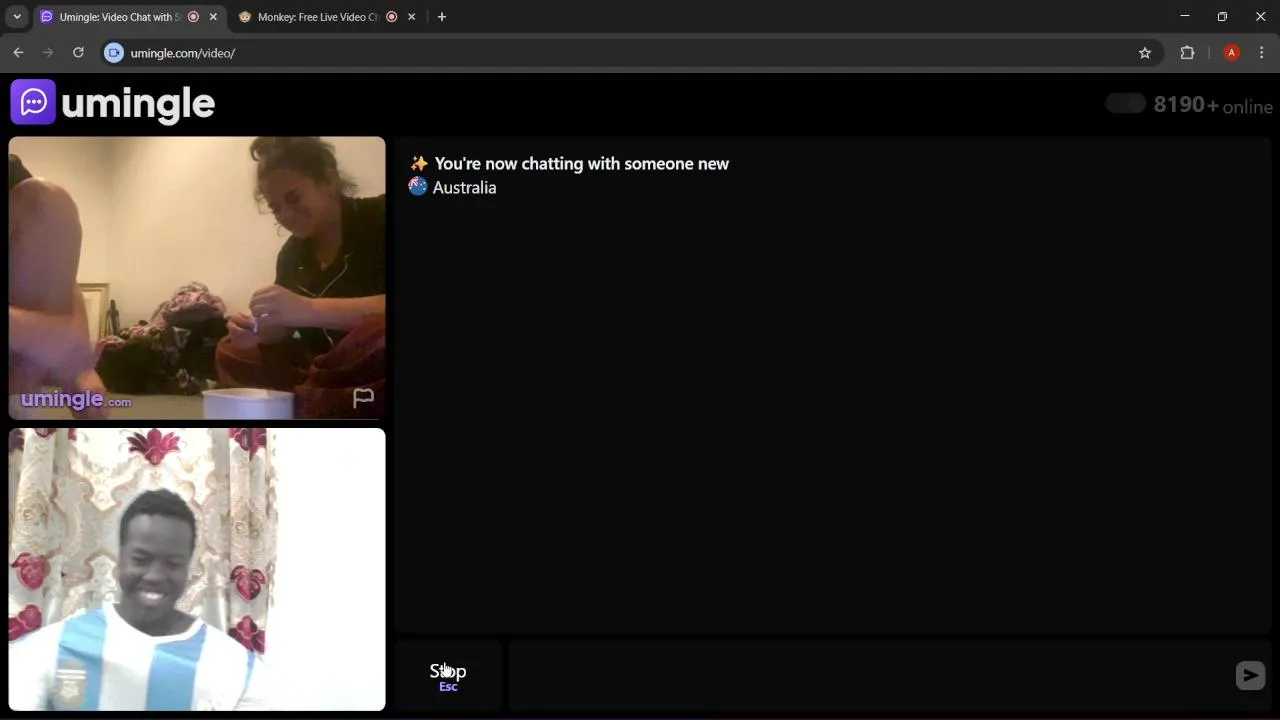
Task: Reload the umingle page
Action: click(78, 53)
